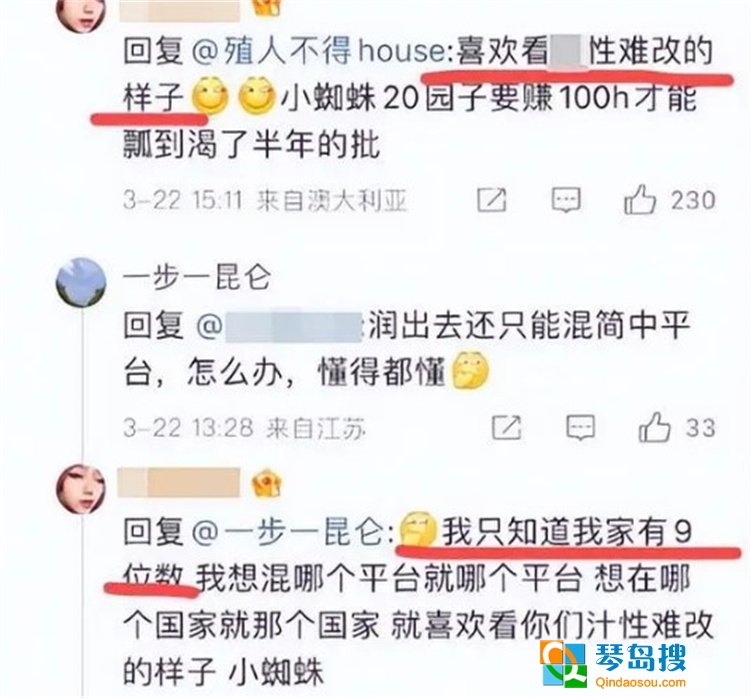Viewport: 750px width, 698px height.
Task: Select the timestamp 3-22 15:11
Action: pyautogui.click(x=184, y=199)
